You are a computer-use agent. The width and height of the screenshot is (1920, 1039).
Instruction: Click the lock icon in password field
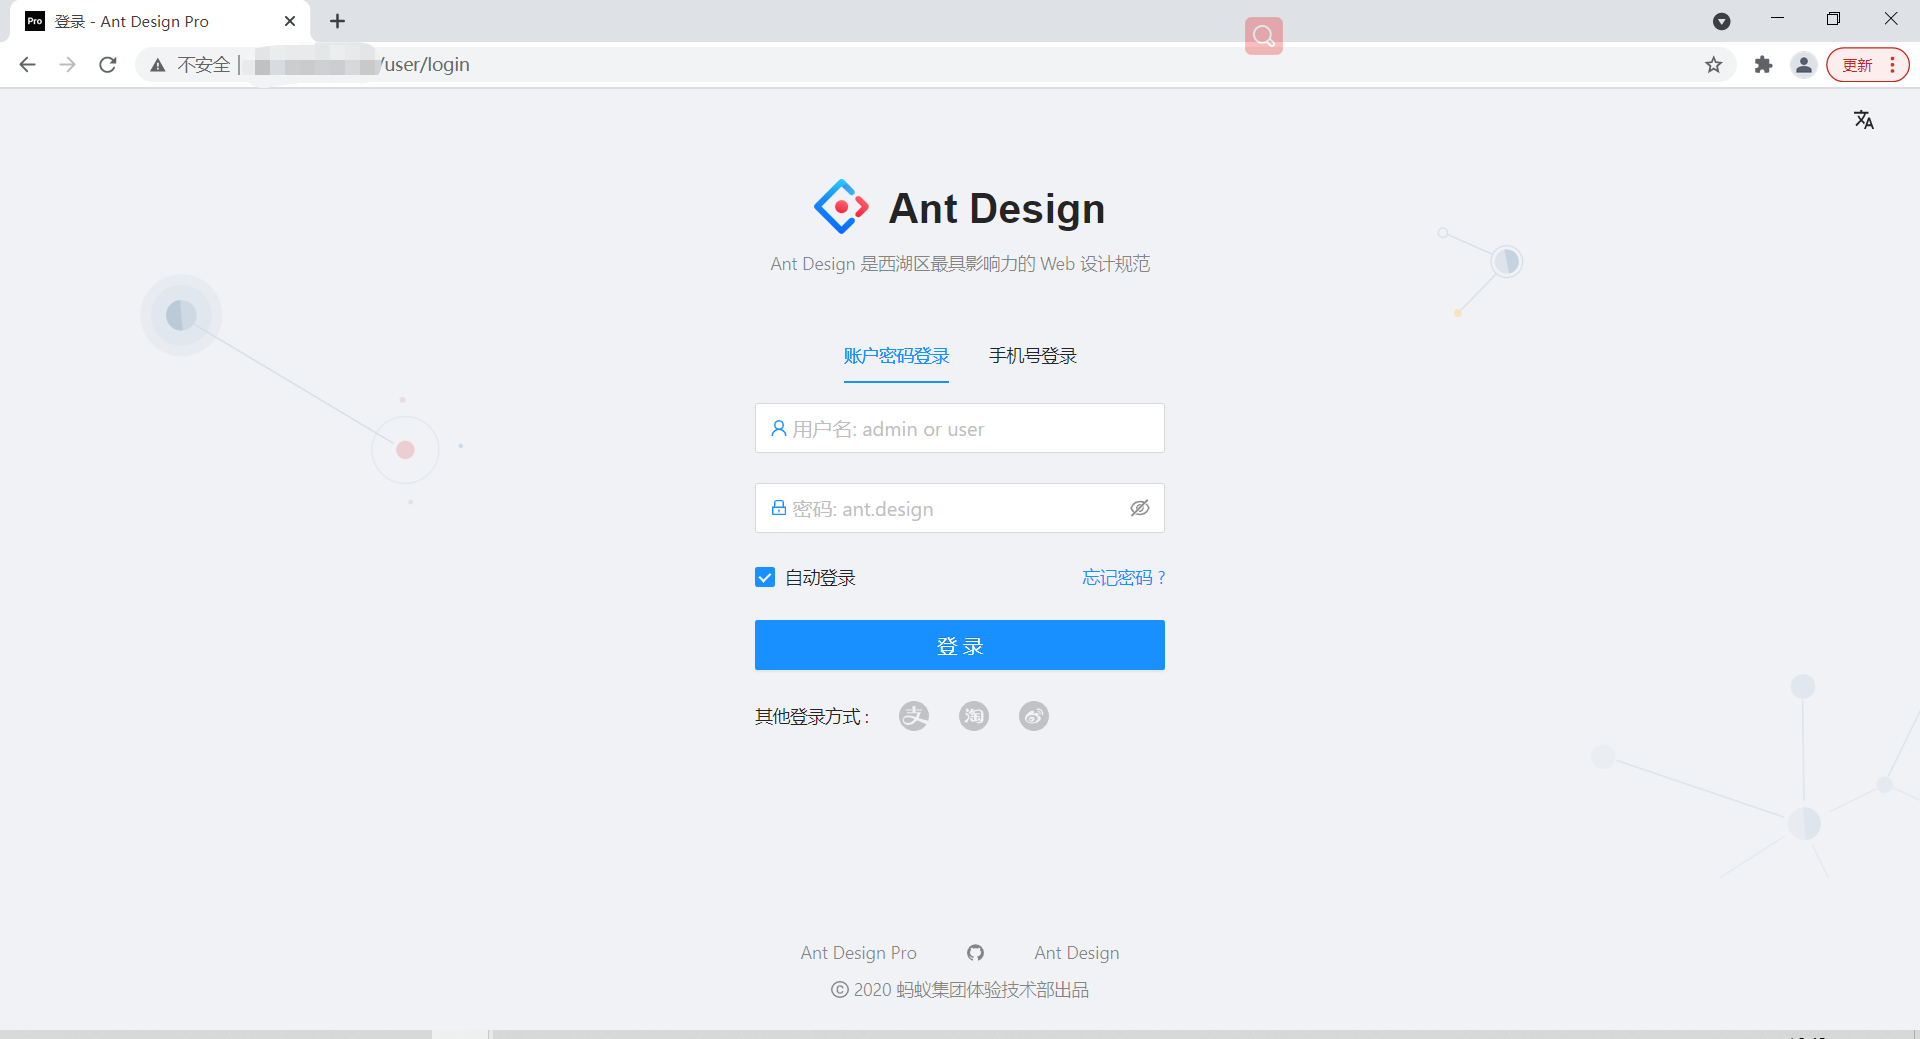778,508
